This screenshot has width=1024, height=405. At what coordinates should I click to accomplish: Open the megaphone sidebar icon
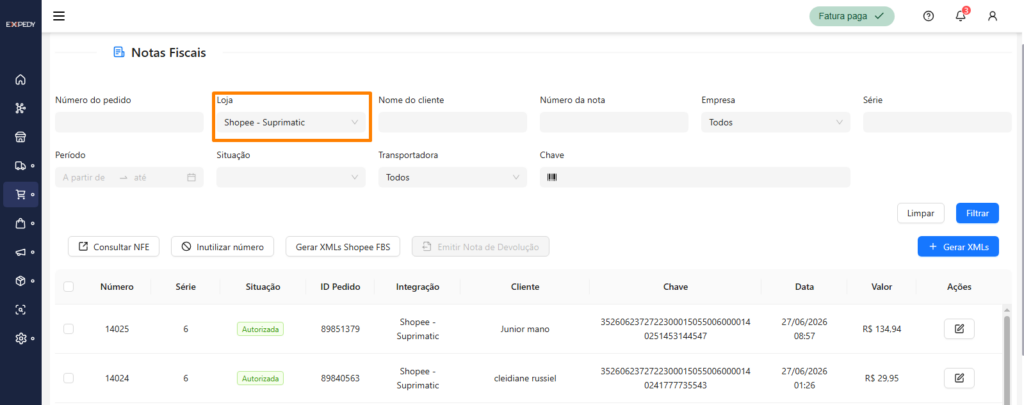[20, 252]
